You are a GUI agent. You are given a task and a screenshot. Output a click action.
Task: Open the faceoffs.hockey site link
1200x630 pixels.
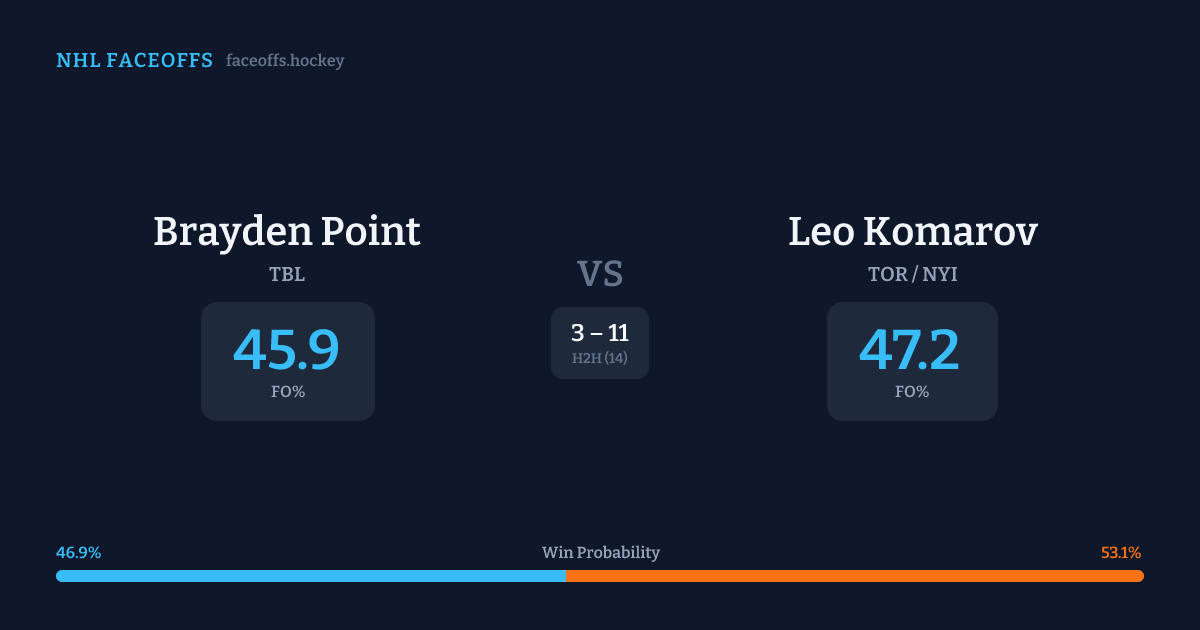(x=285, y=61)
